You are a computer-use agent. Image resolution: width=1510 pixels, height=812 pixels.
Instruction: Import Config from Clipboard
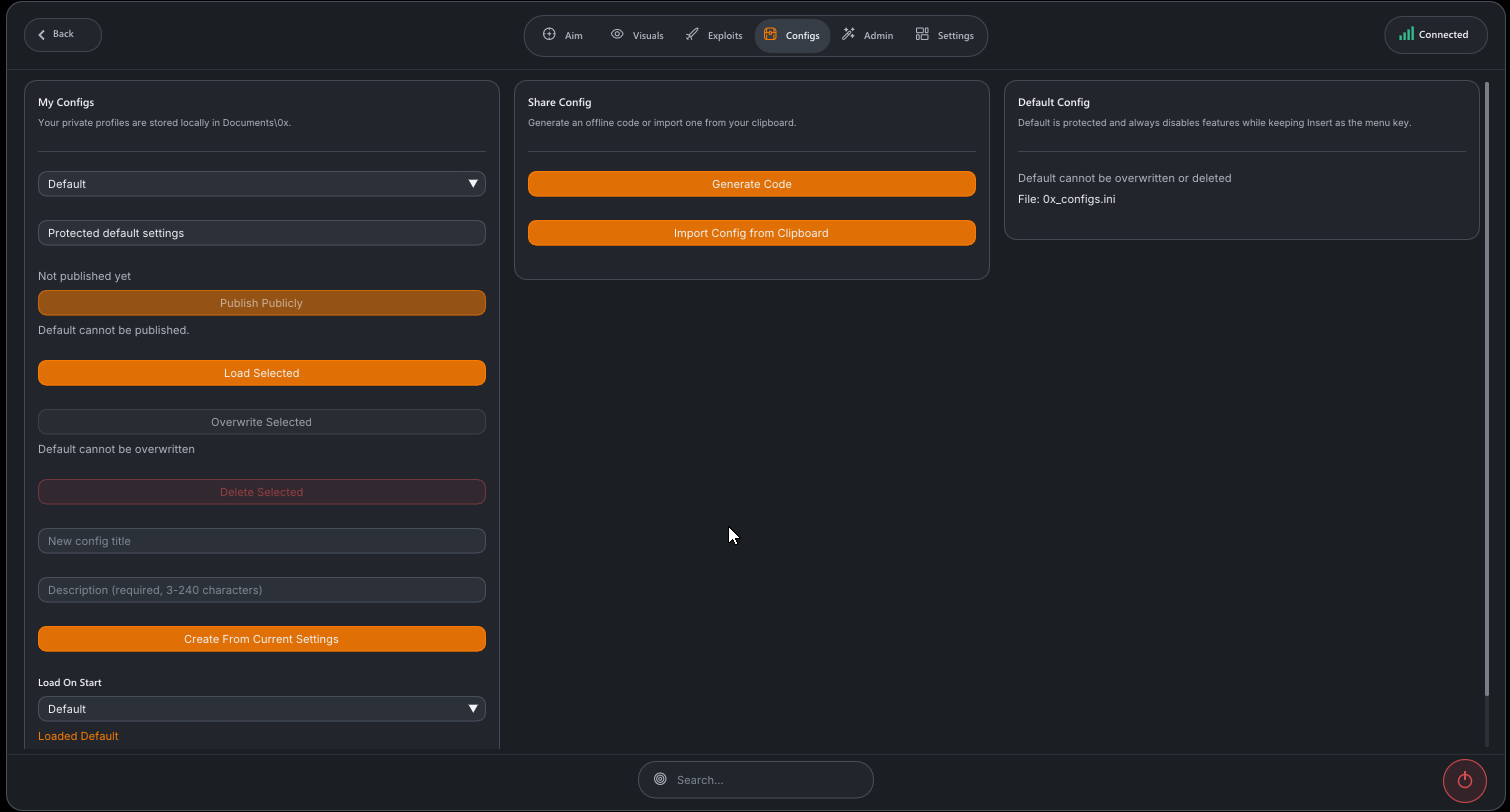pyautogui.click(x=752, y=233)
